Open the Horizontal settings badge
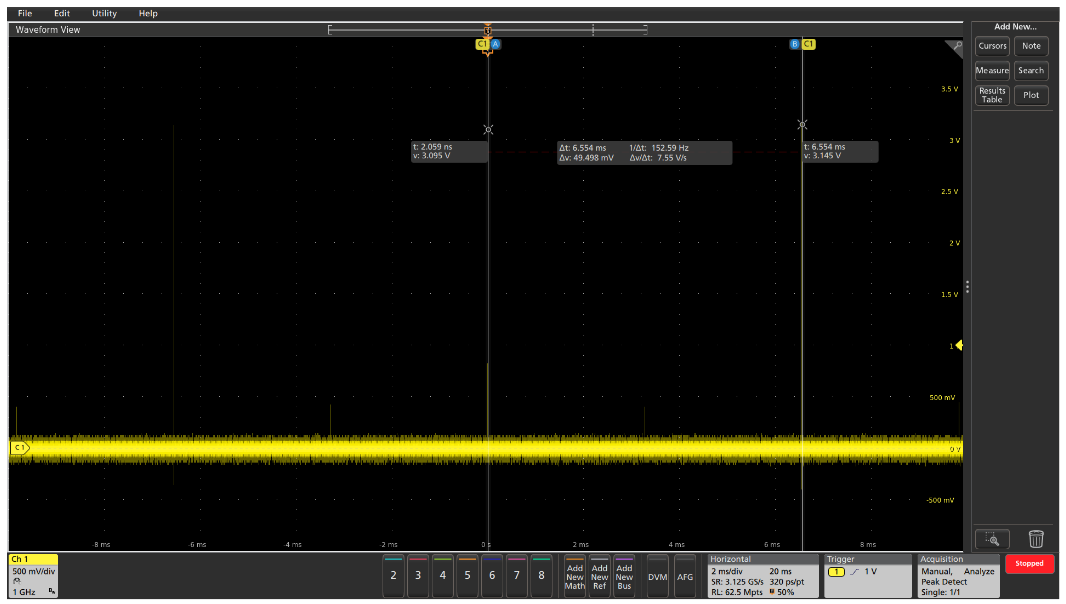This screenshot has width=1066, height=604. 762,575
